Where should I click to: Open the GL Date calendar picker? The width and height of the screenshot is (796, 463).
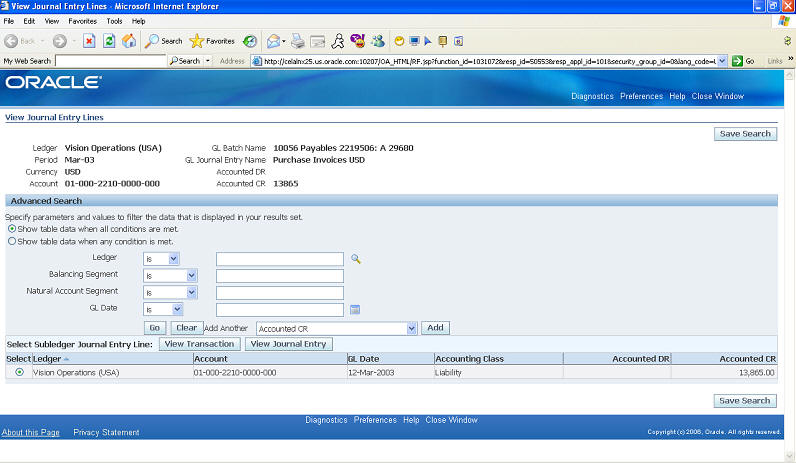pos(354,309)
